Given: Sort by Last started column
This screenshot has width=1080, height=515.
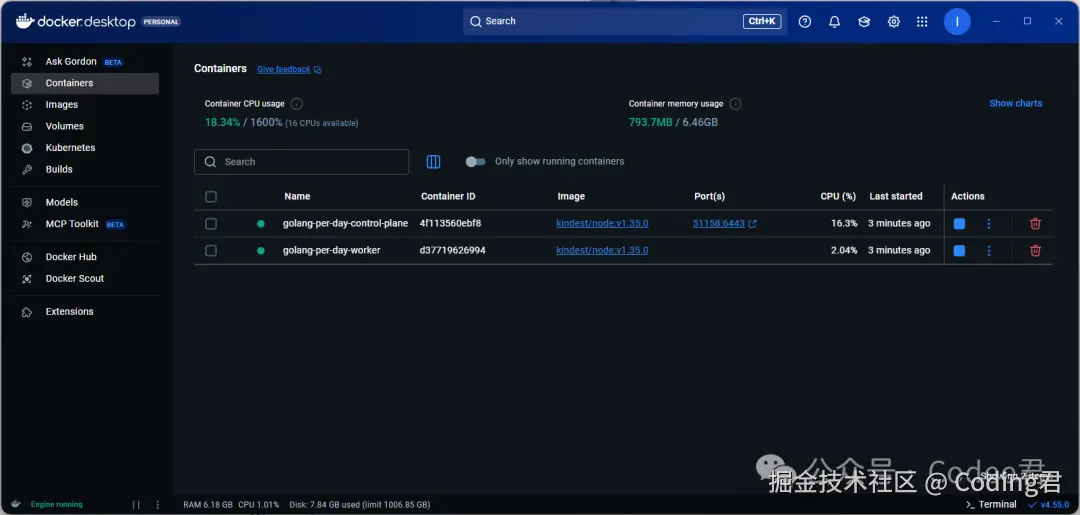Looking at the screenshot, I should click(895, 196).
